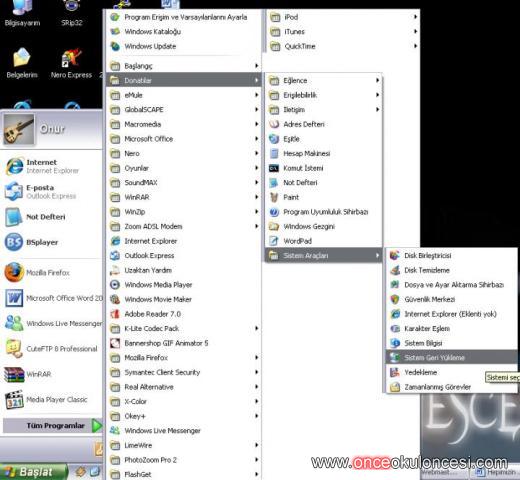520x480 pixels.
Task: Click the Zamanlanmış Görevler icon
Action: click(x=395, y=387)
